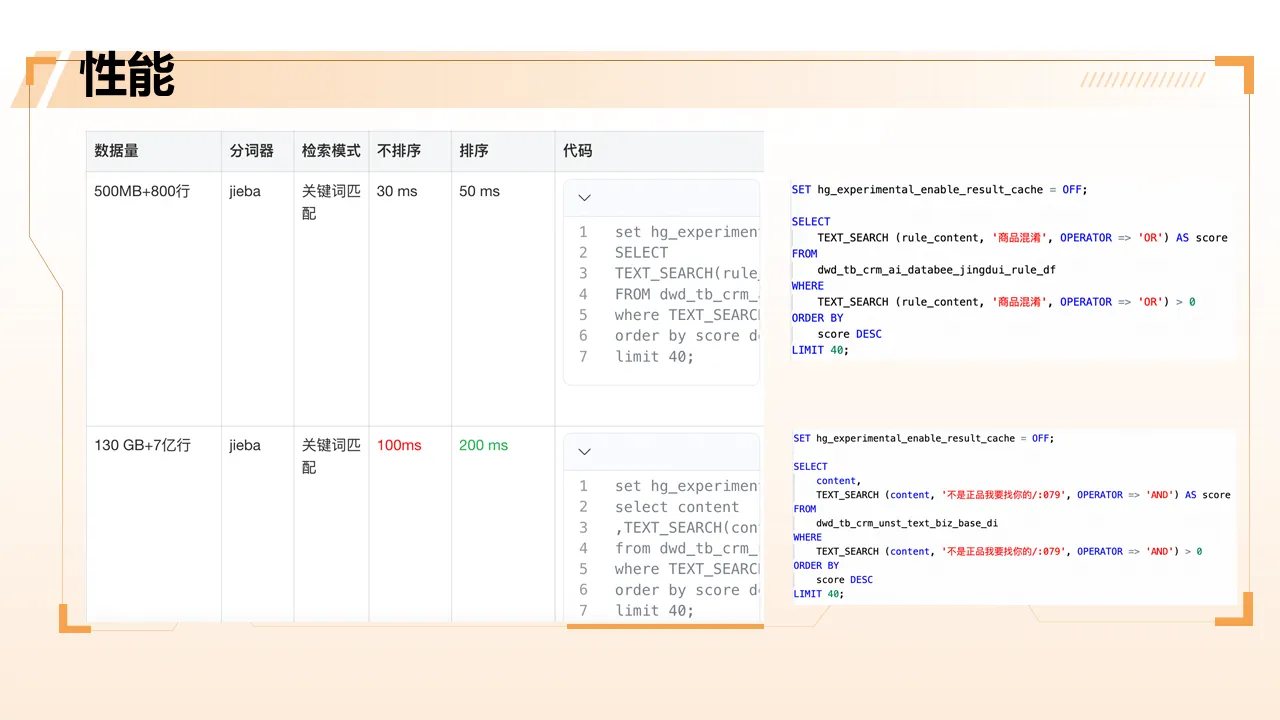Click the 50 ms sorted value
Image resolution: width=1280 pixels, height=720 pixels.
(479, 191)
